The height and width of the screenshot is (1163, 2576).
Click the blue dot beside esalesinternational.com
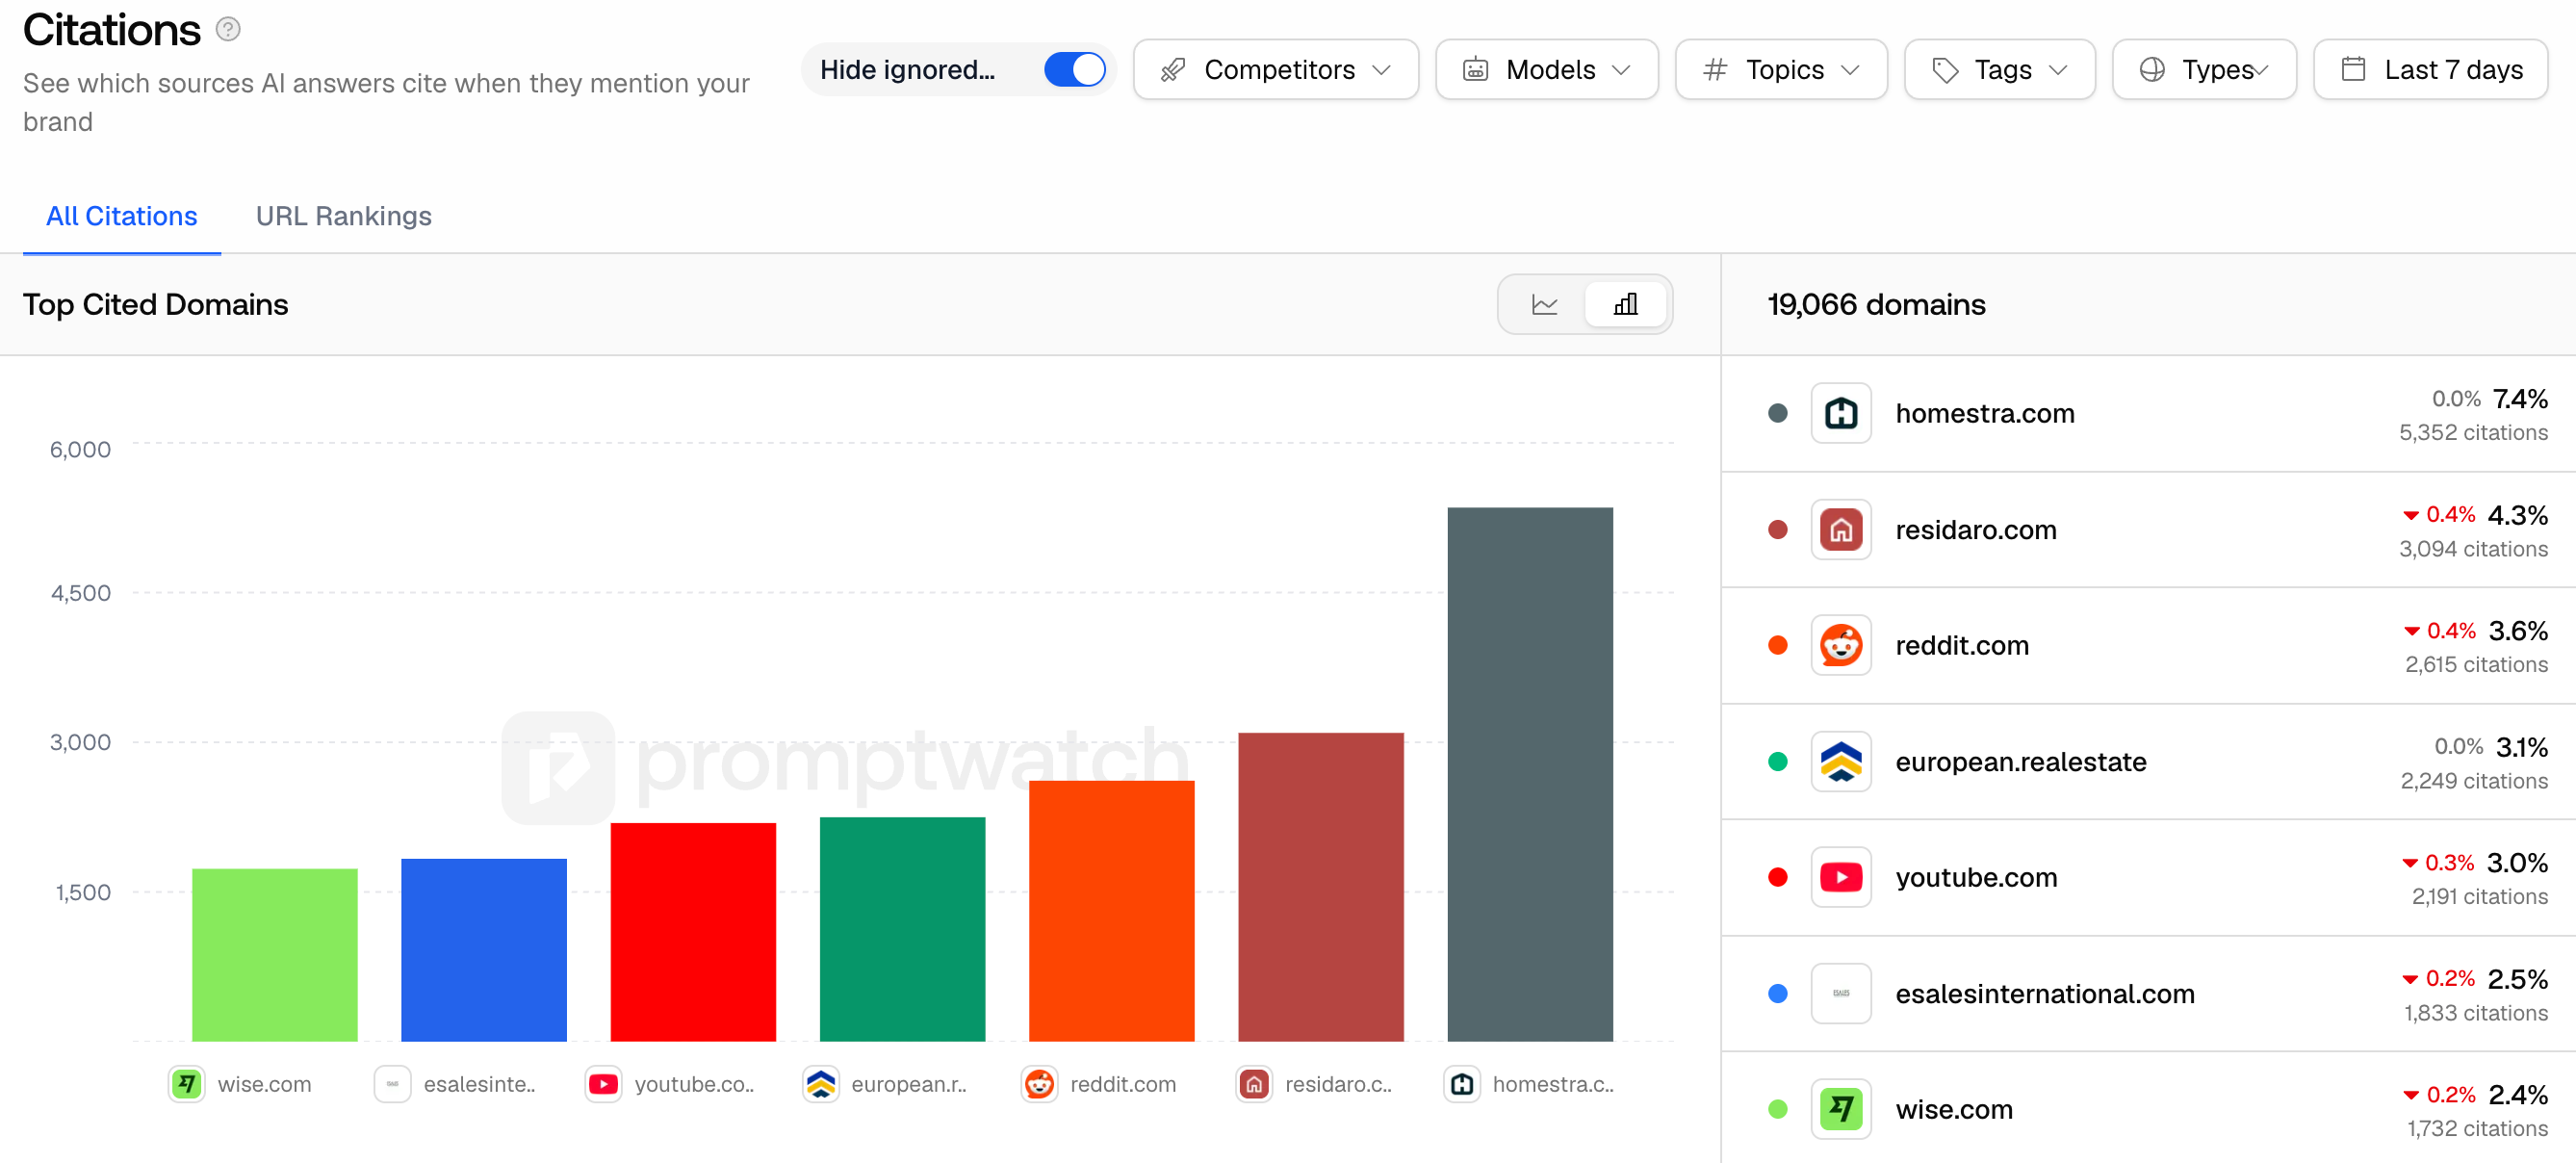point(1777,993)
